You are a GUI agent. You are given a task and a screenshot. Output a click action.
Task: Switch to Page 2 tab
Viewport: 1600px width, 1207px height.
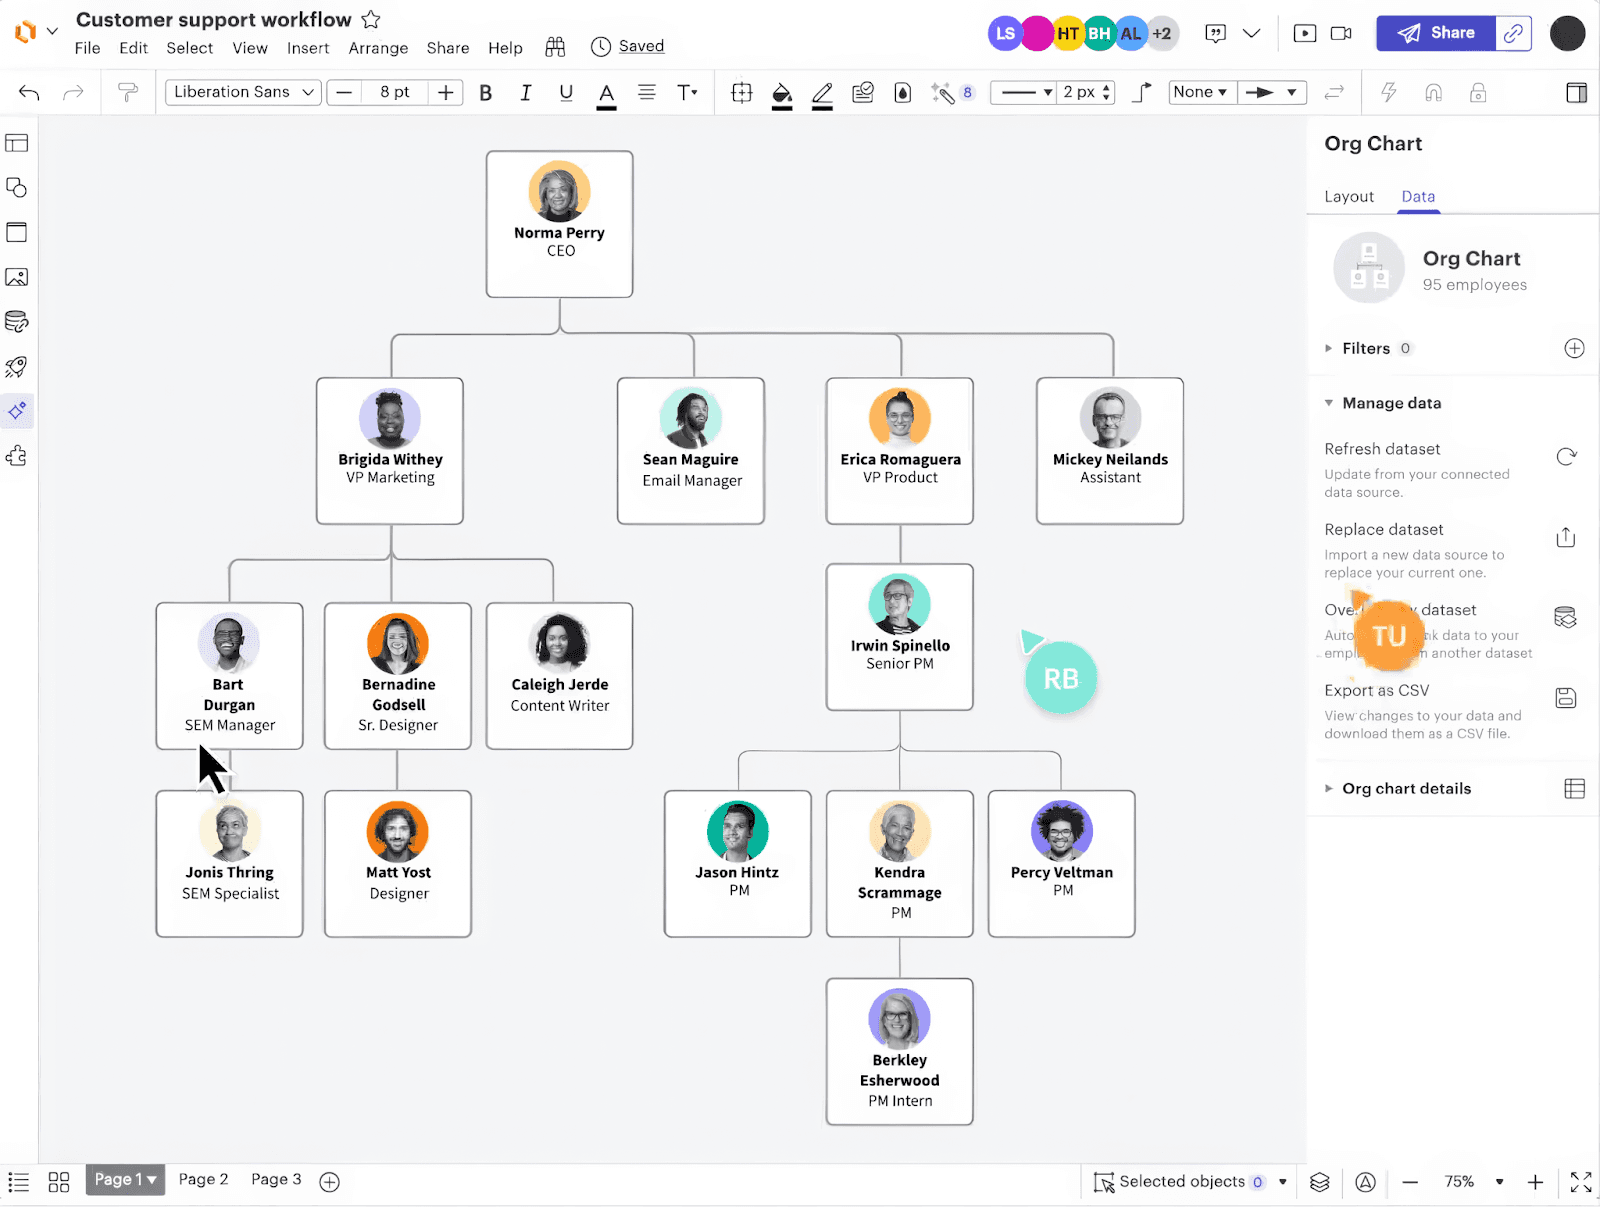pos(203,1179)
